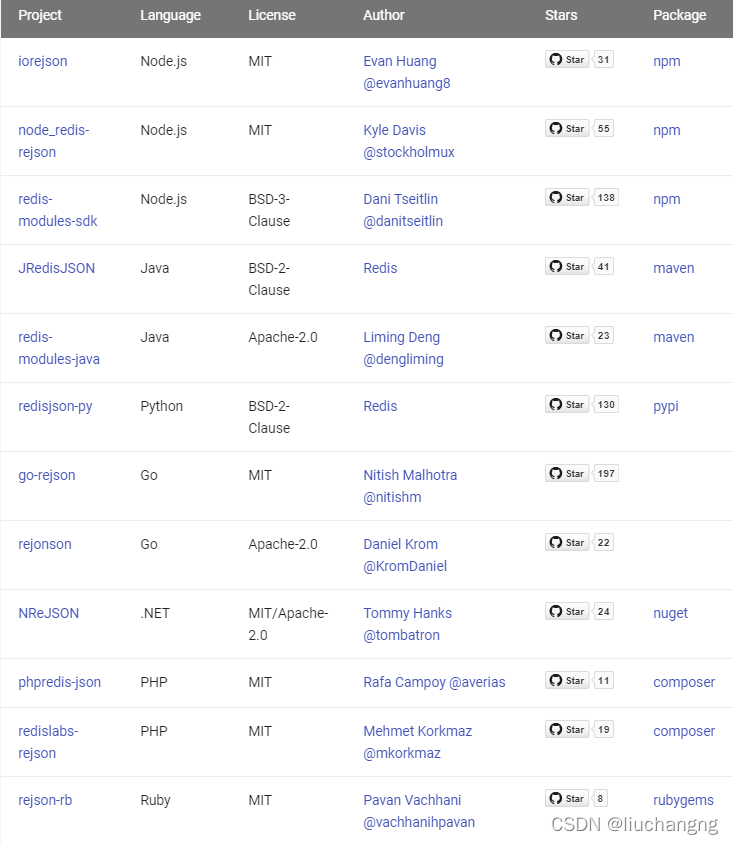Star the rejson-rb project
This screenshot has width=733, height=844.
567,798
